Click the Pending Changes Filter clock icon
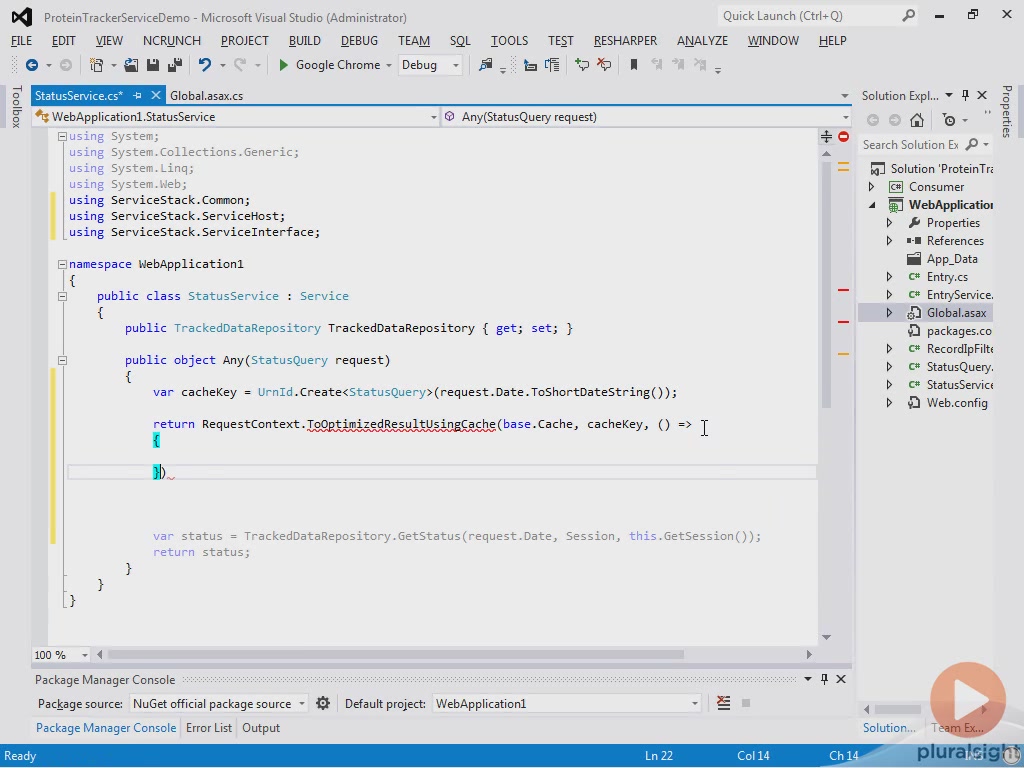Image resolution: width=1024 pixels, height=768 pixels. (x=950, y=120)
